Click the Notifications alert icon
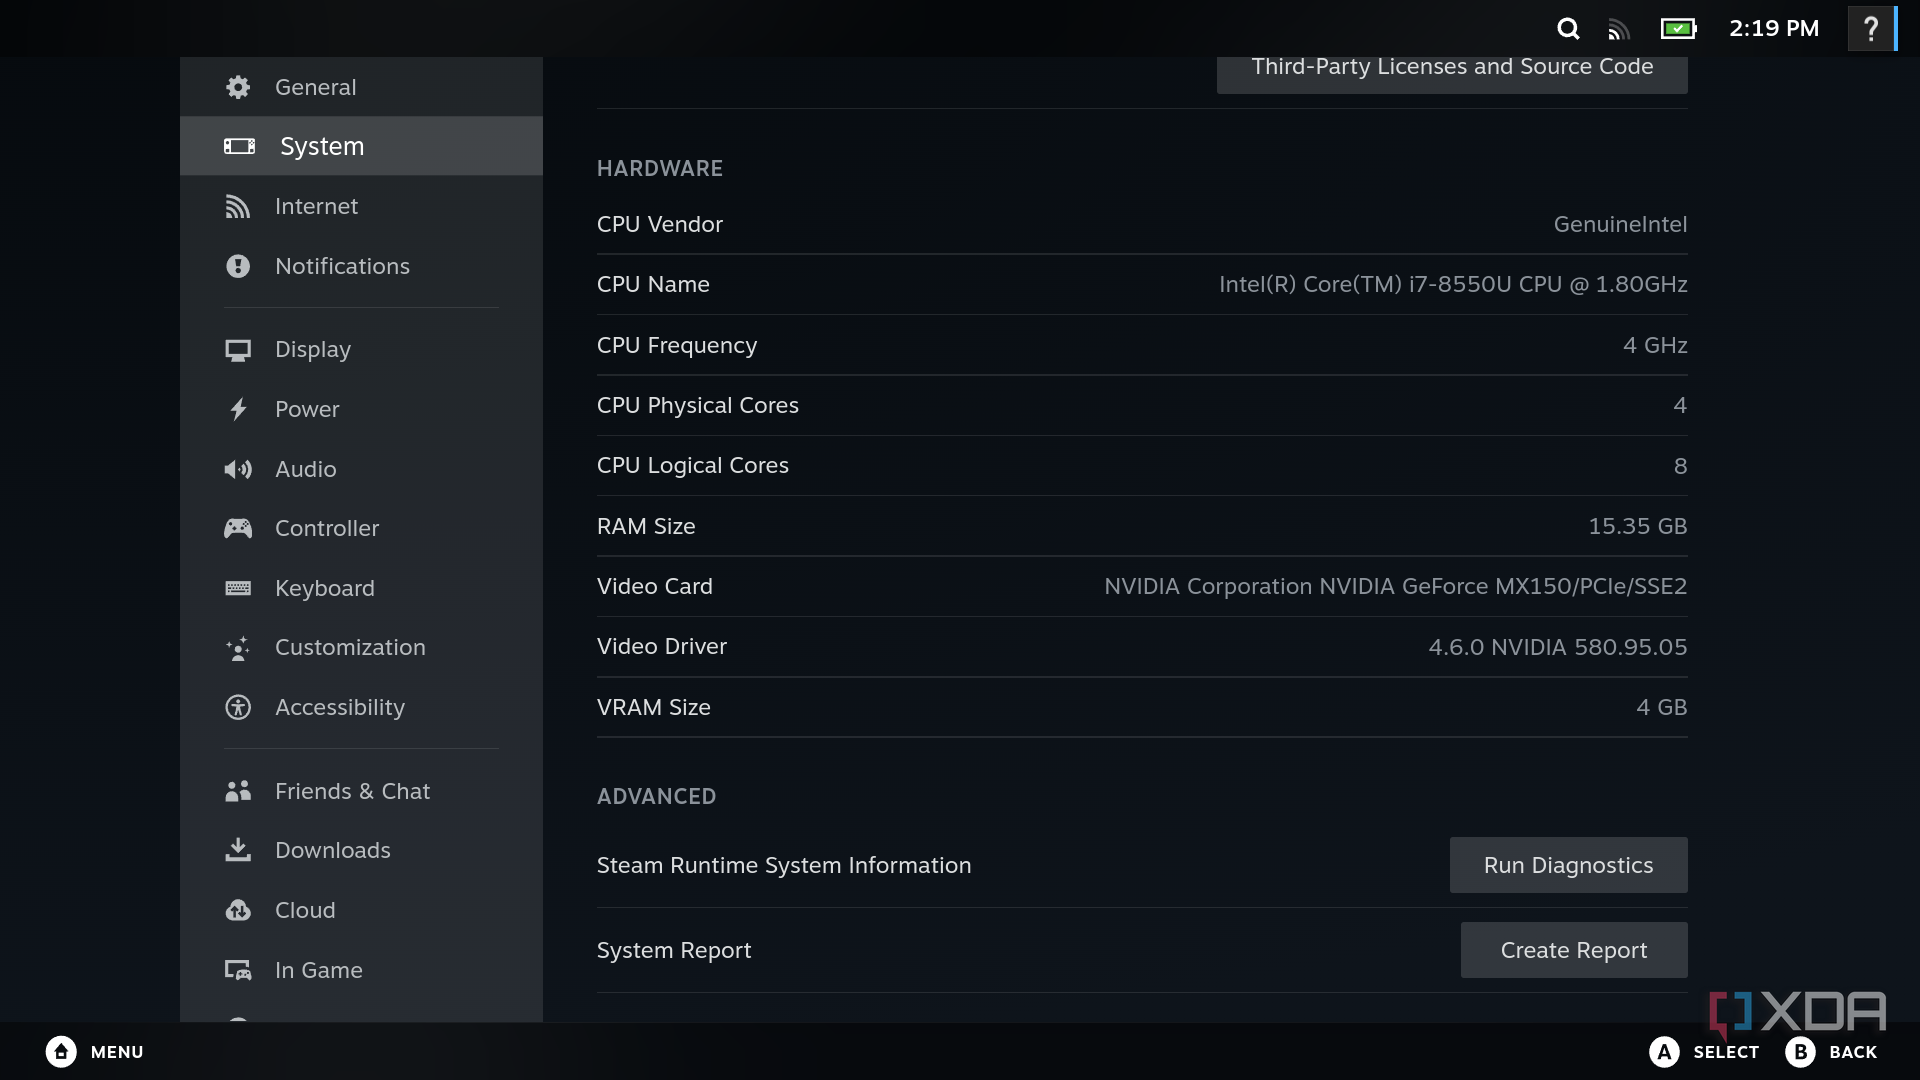This screenshot has width=1920, height=1080. click(x=238, y=266)
